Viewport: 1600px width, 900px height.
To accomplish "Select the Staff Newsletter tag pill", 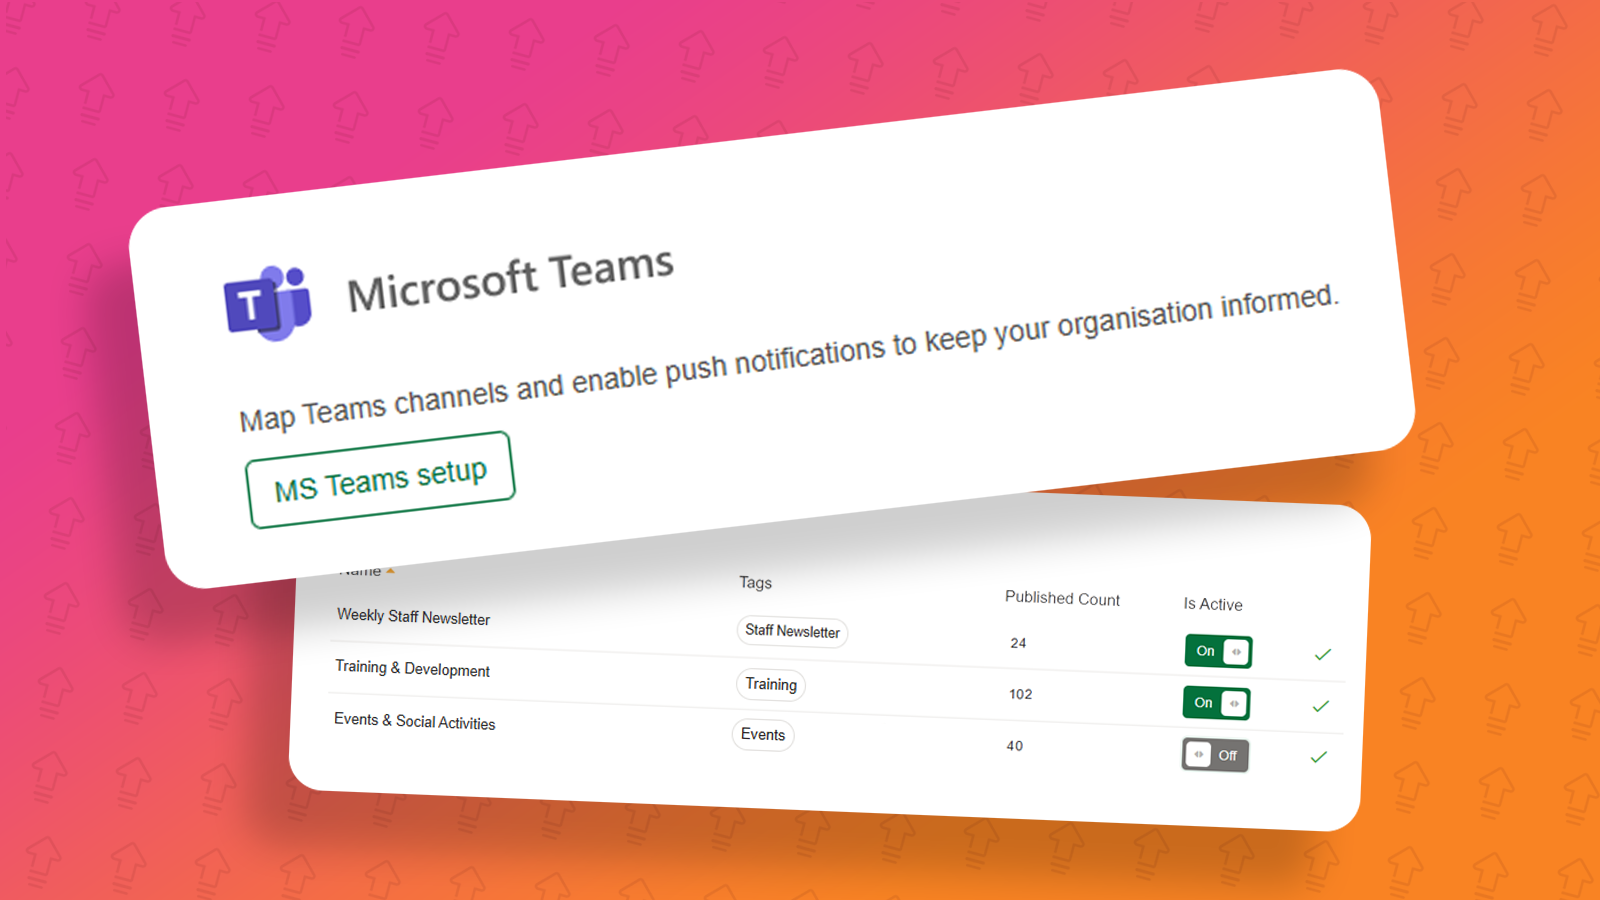I will pos(792,632).
